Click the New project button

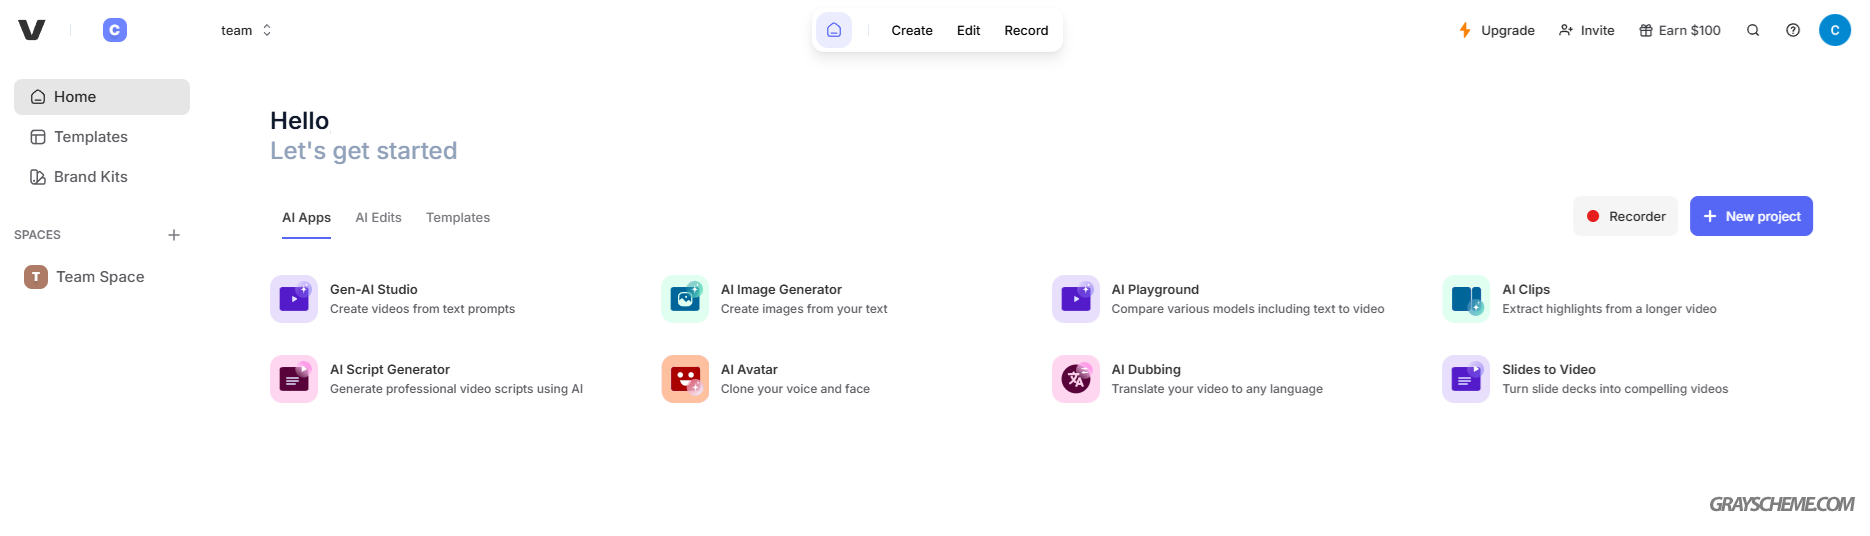click(1751, 216)
